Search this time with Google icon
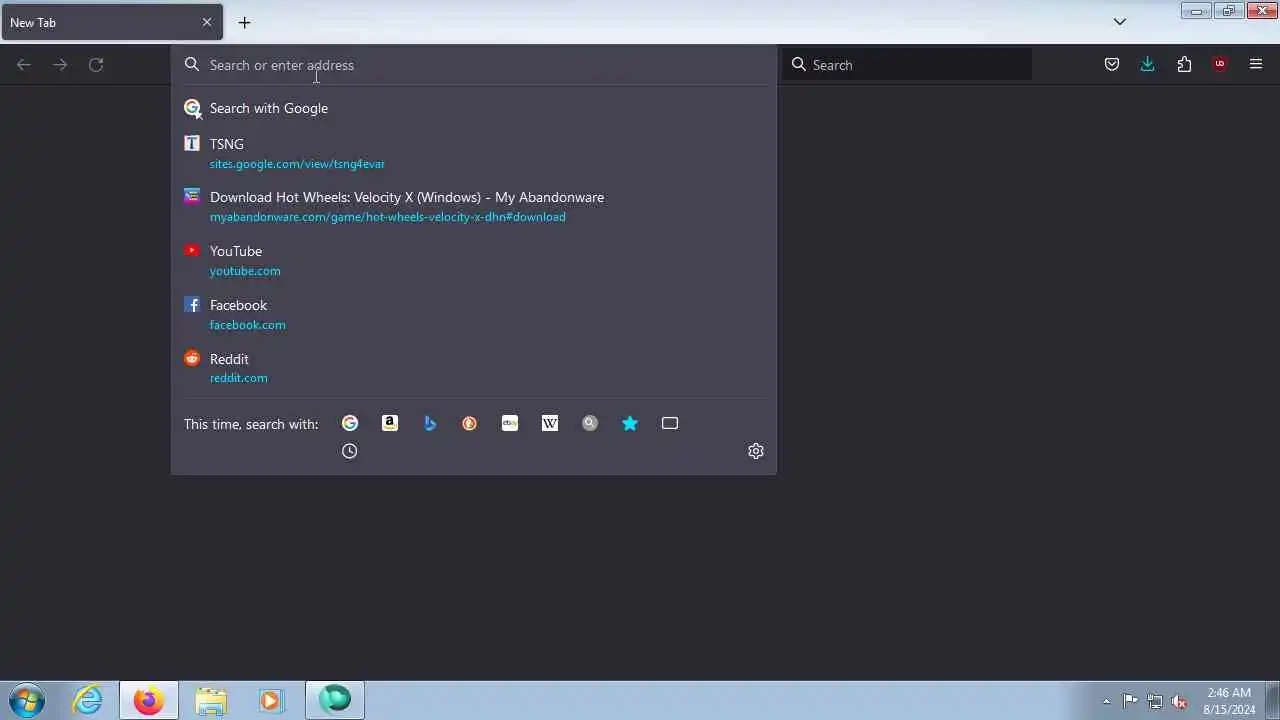Screen dimensions: 1280x720 click(350, 423)
